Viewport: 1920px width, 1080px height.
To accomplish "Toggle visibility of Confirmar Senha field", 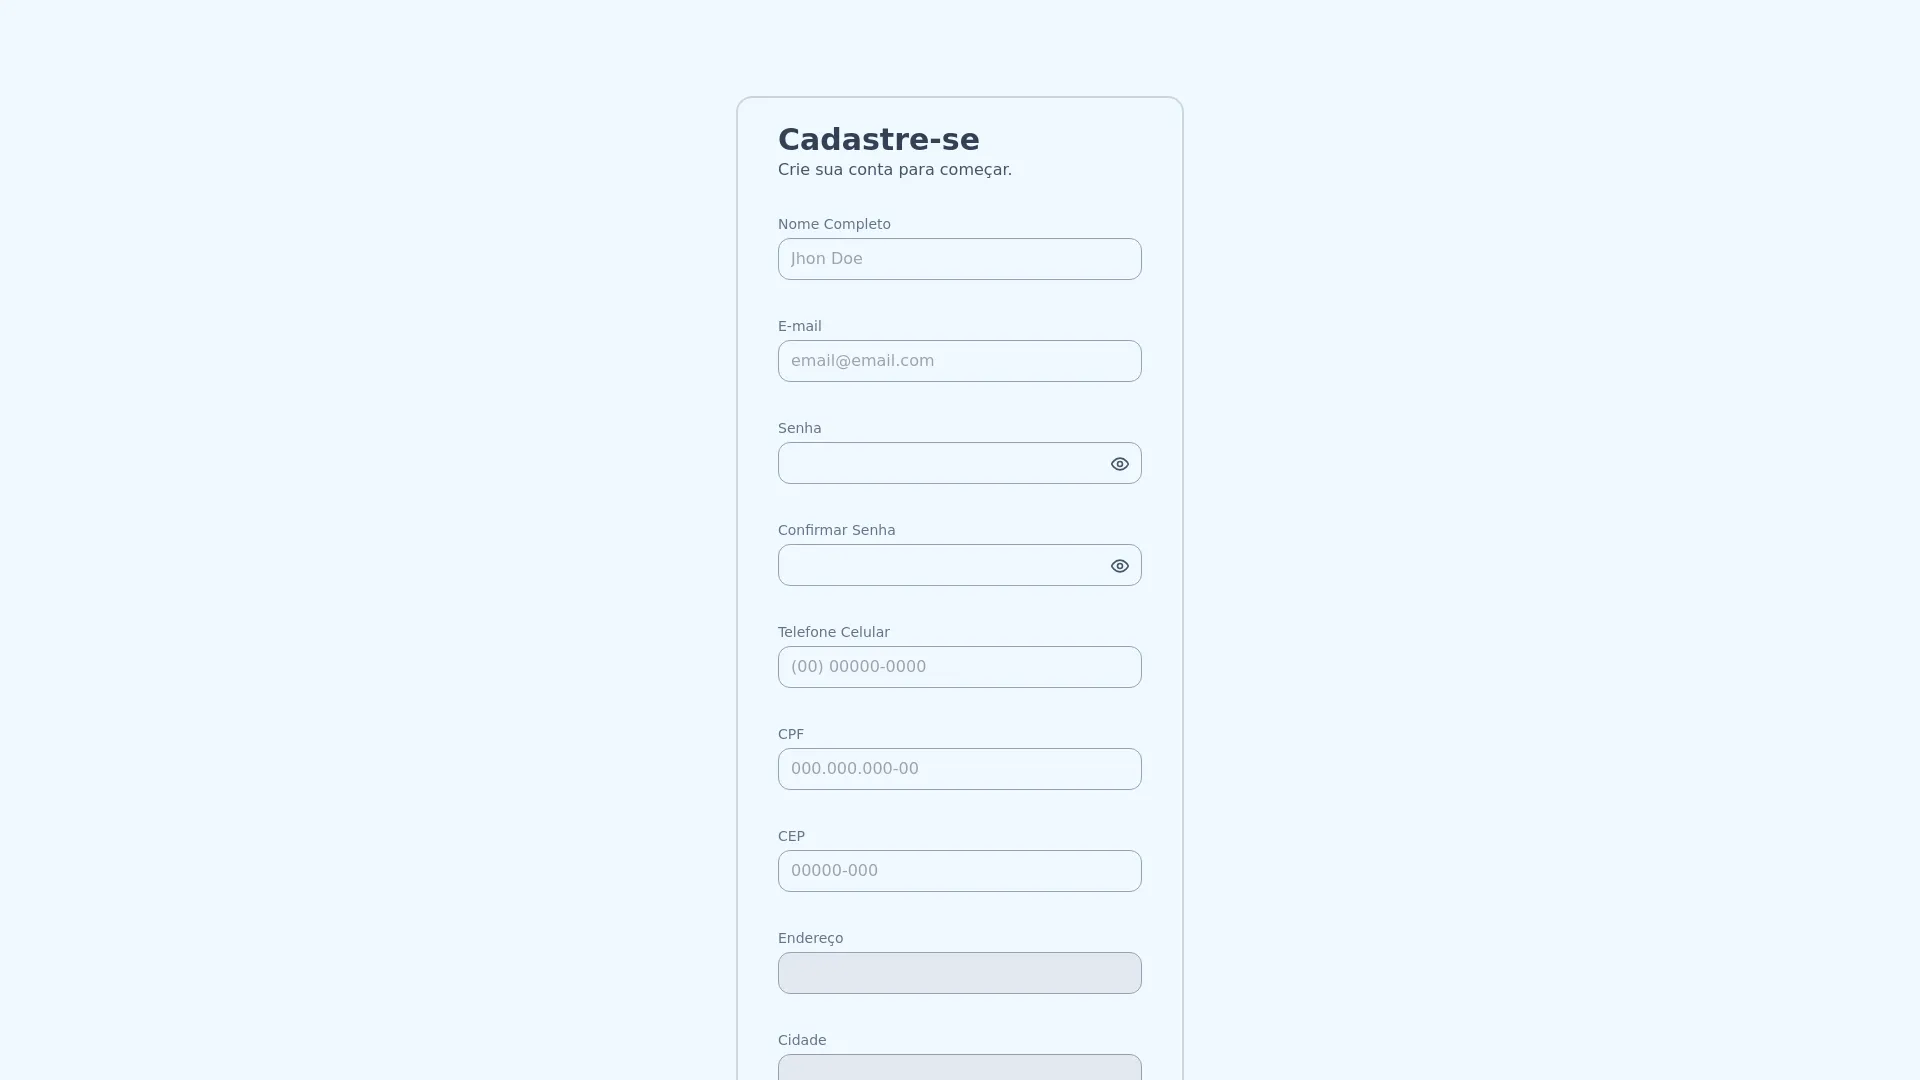I will 1119,566.
